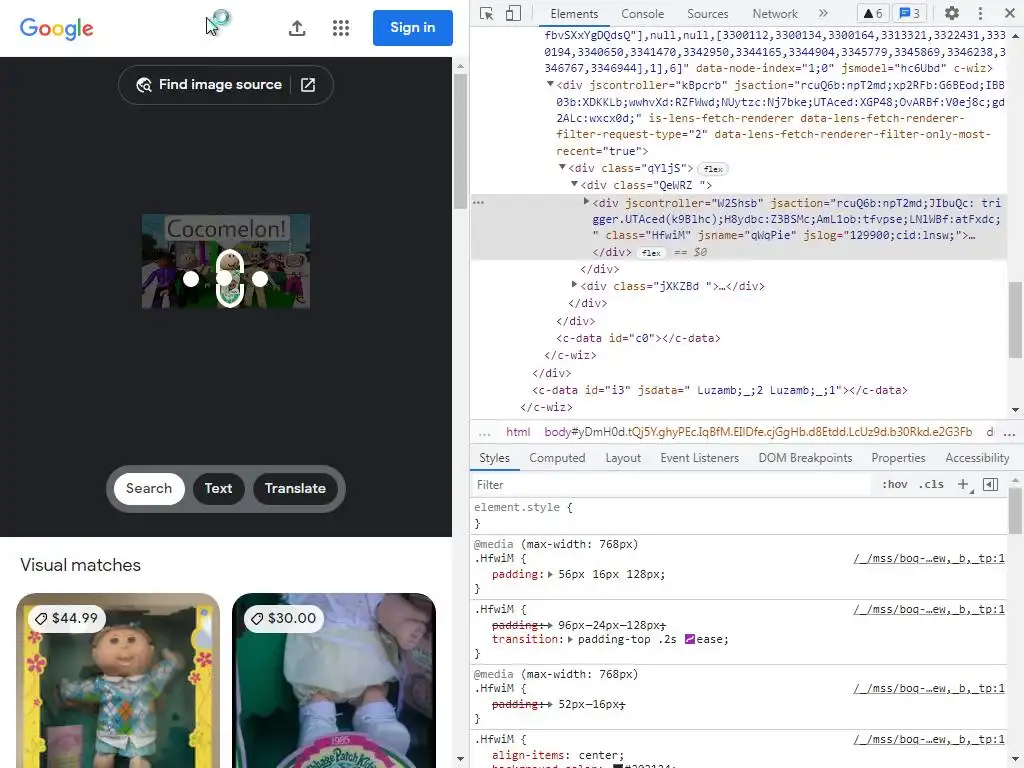Viewport: 1024px width, 768px height.
Task: Activate the DevTools inspect element tool
Action: (x=487, y=14)
